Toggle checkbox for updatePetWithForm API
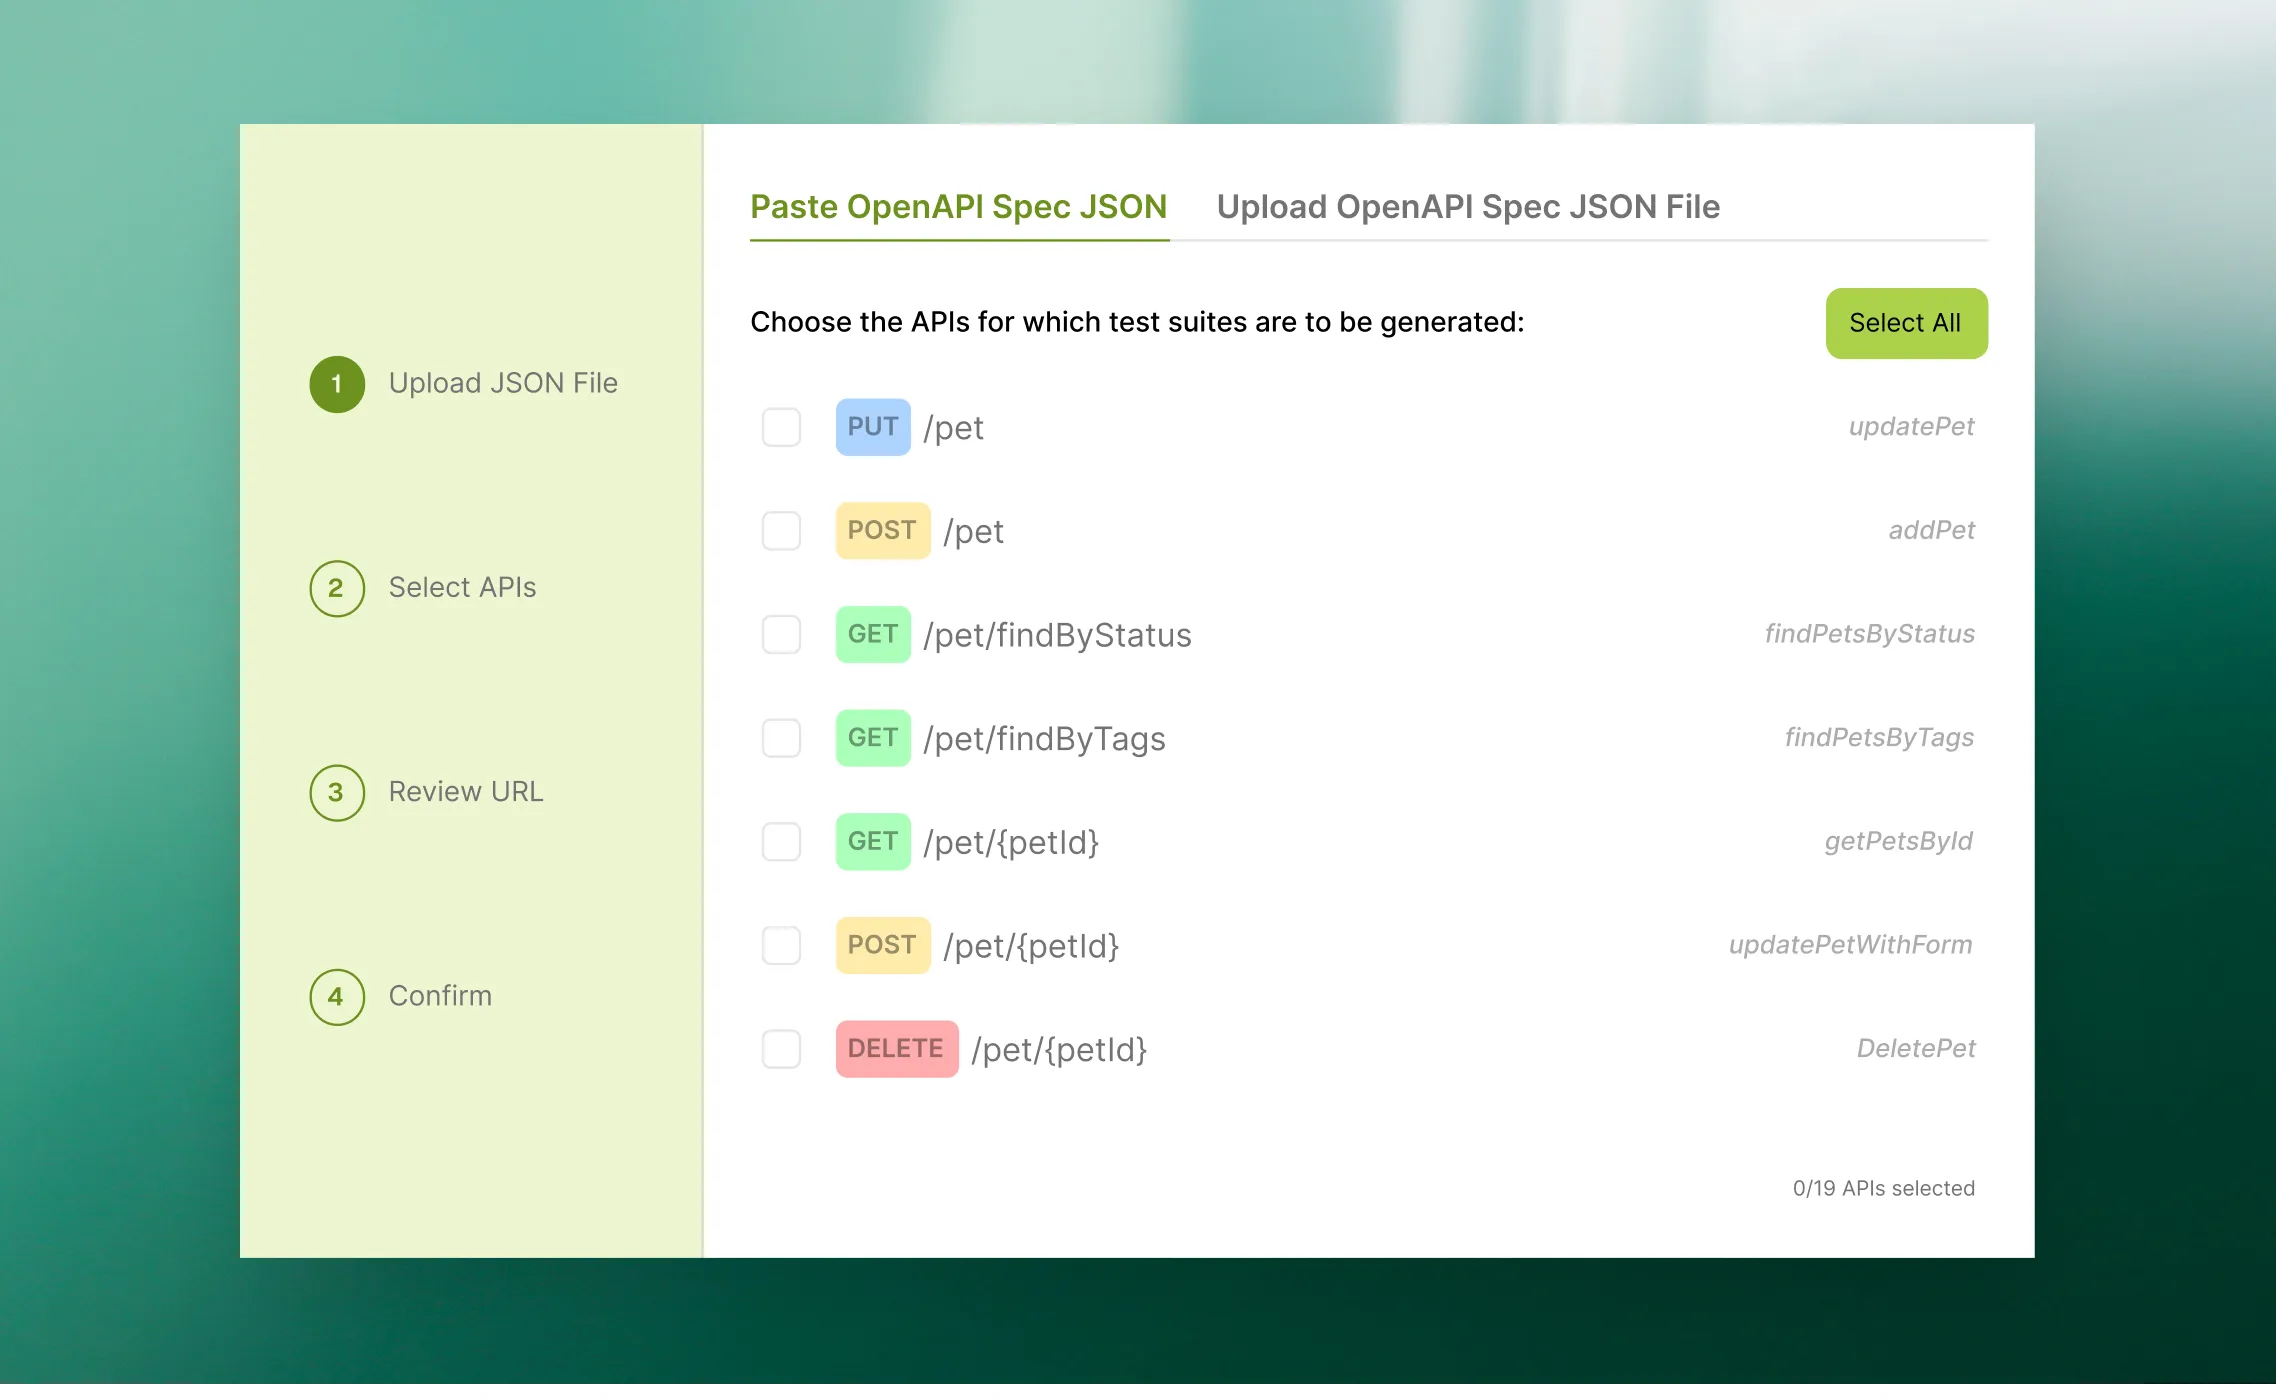This screenshot has width=2276, height=1400. coord(781,945)
